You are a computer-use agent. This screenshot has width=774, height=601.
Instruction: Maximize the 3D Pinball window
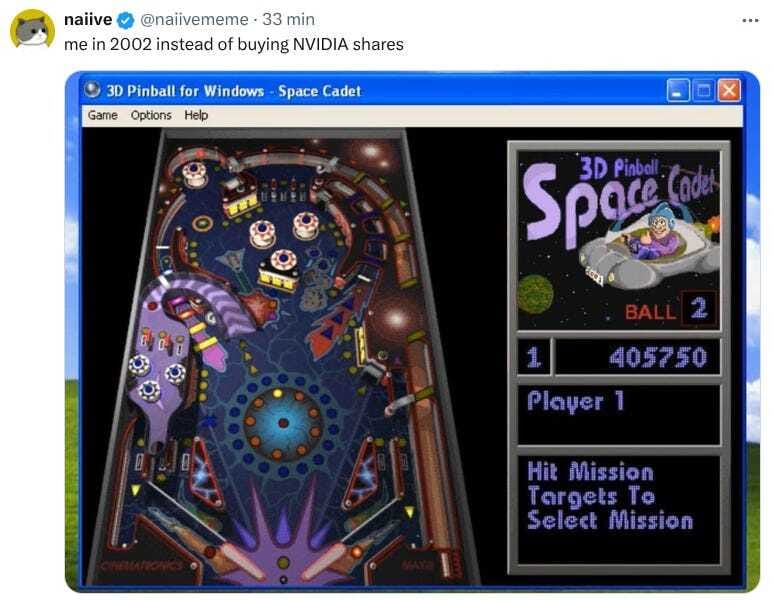tap(703, 91)
